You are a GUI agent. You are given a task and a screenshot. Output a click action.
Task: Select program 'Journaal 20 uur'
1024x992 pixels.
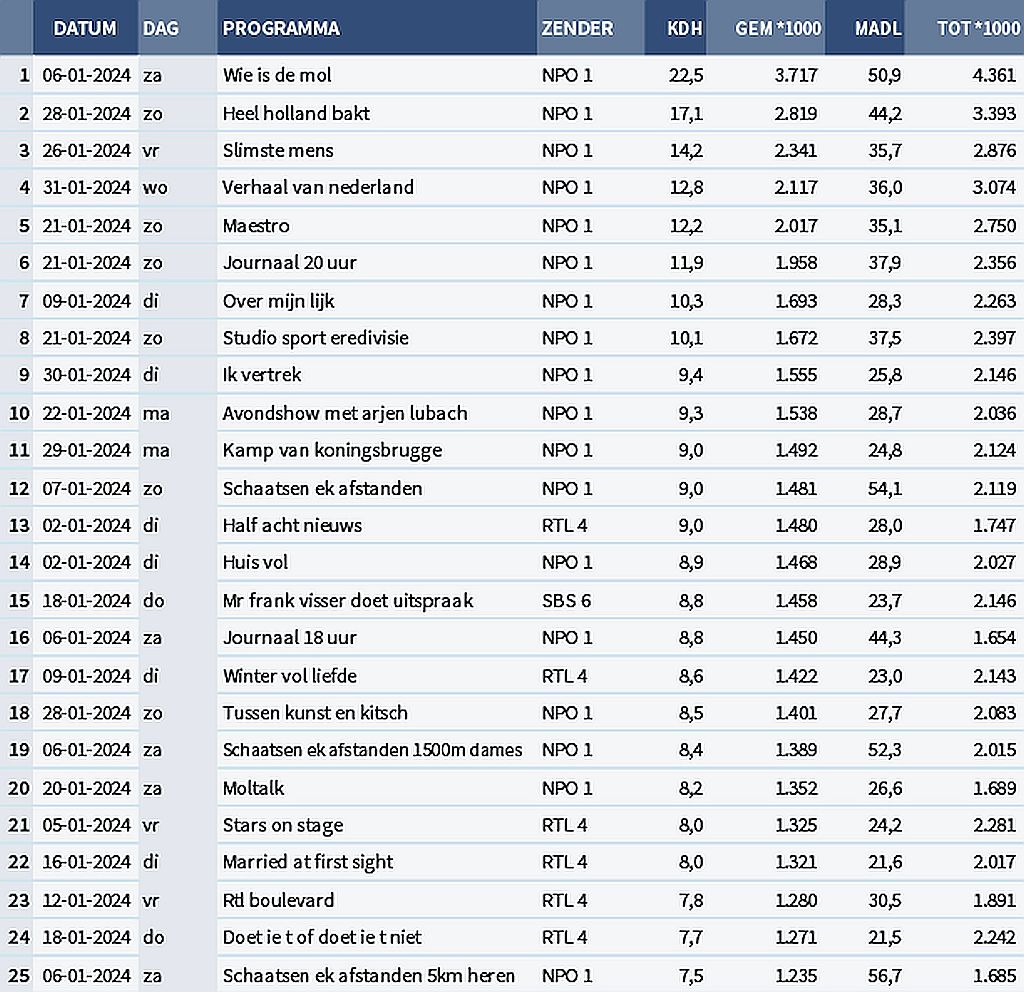click(x=289, y=263)
